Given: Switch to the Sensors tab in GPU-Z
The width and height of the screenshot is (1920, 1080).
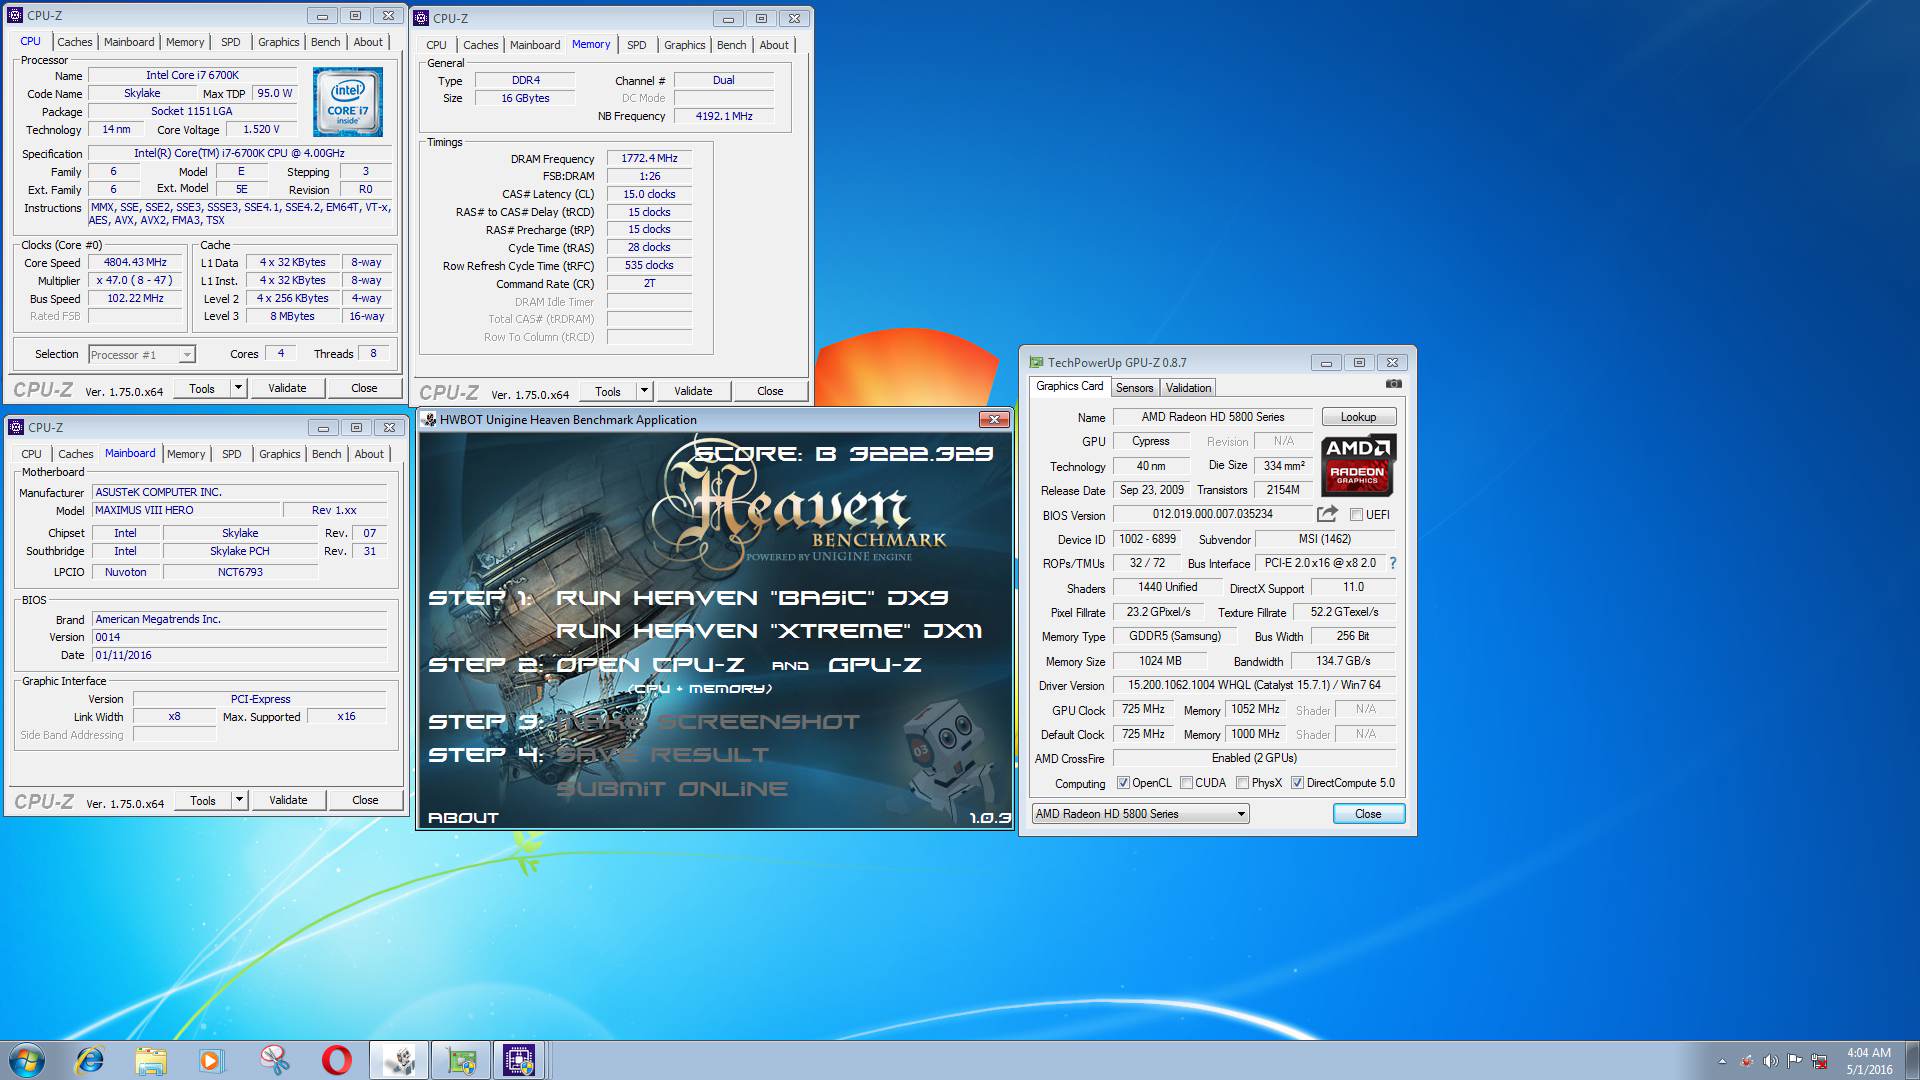Looking at the screenshot, I should point(1134,388).
